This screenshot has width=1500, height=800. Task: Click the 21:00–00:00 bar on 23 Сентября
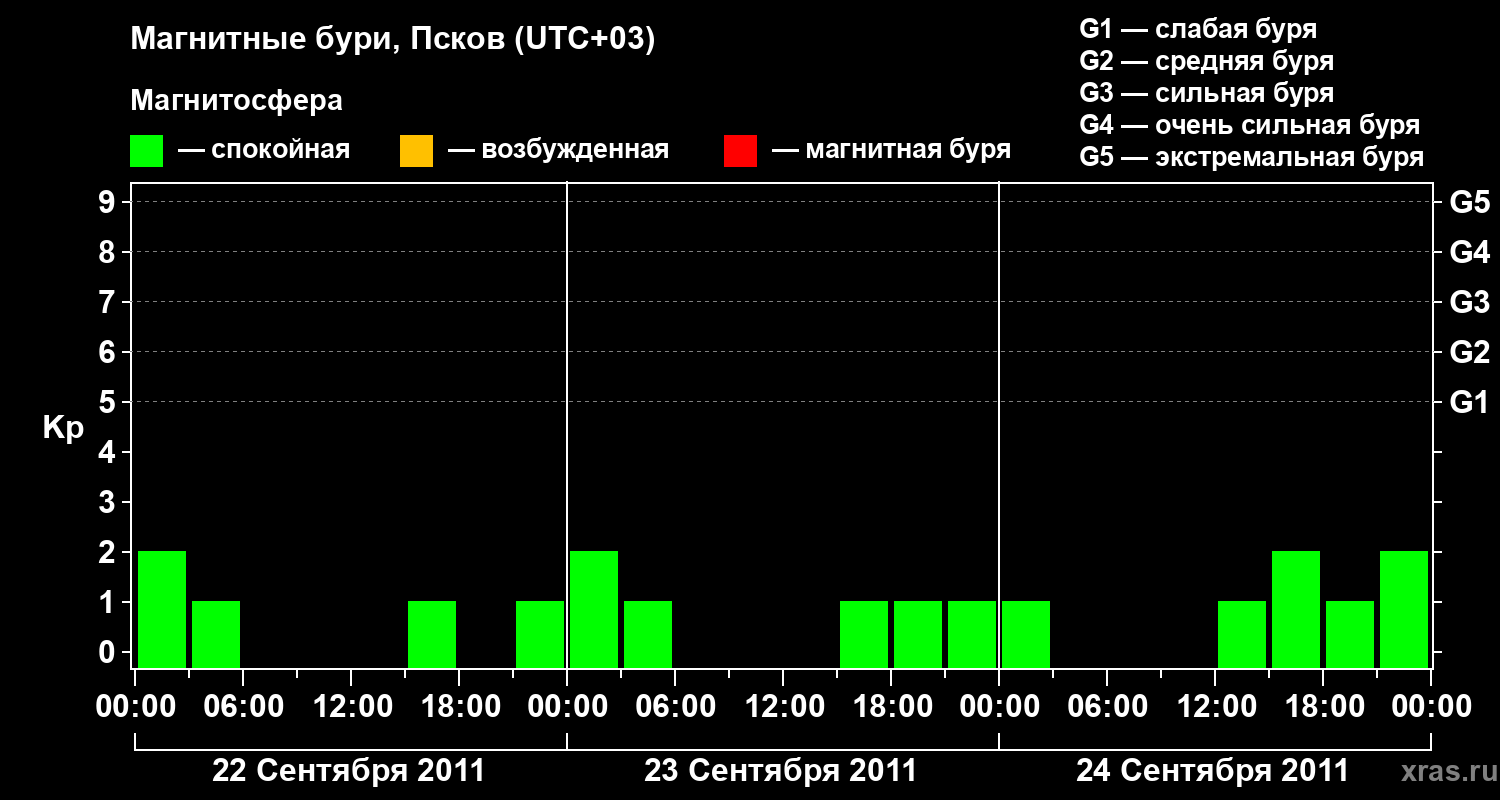(972, 634)
